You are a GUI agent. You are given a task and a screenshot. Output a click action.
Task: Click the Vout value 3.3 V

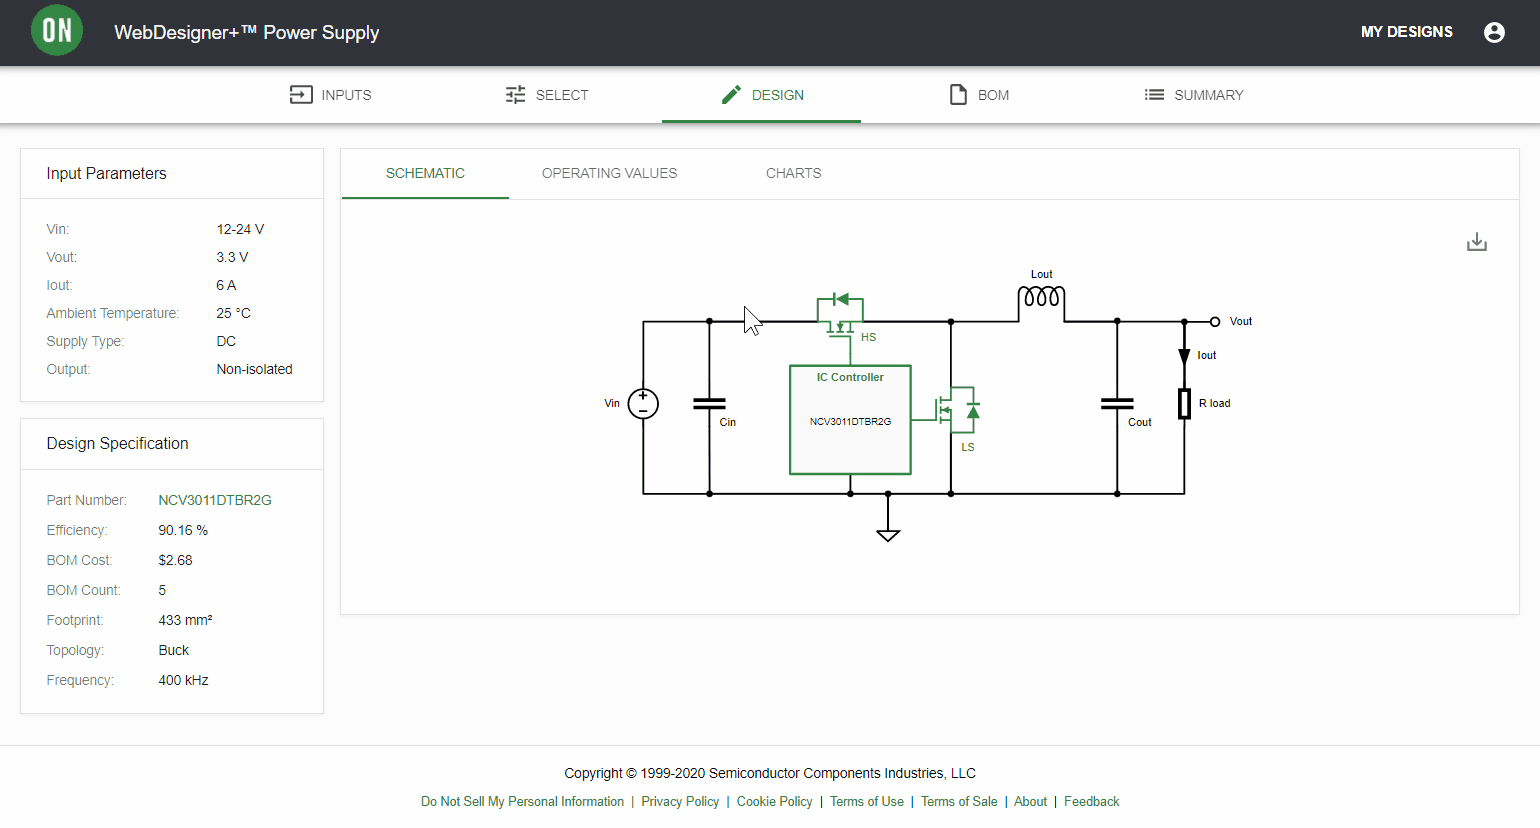coord(232,257)
